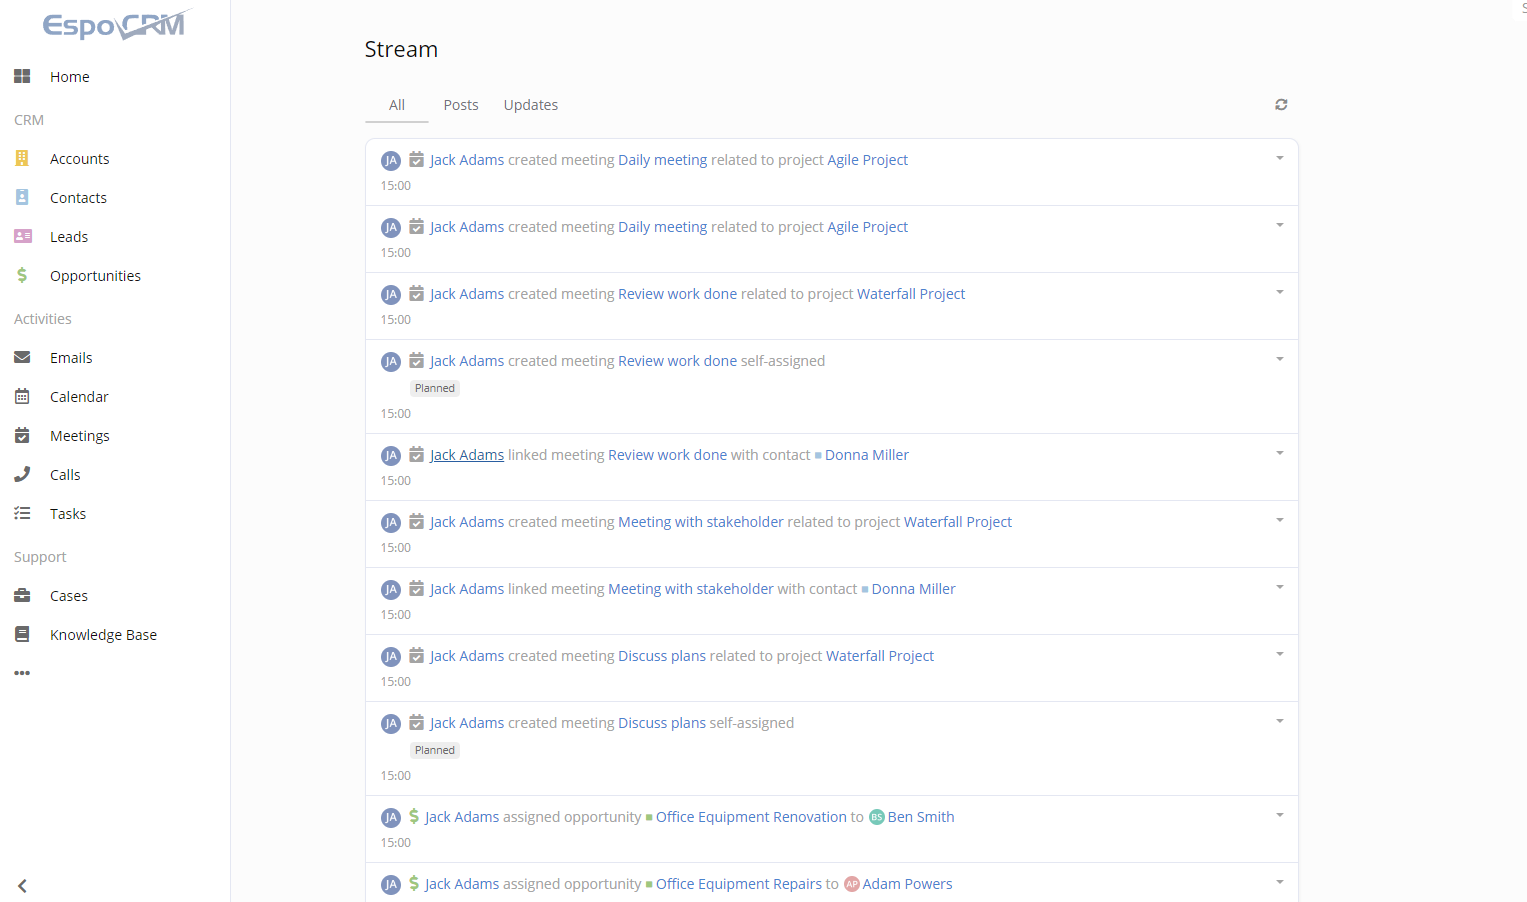Open the Tasks list
The width and height of the screenshot is (1527, 902).
pyautogui.click(x=68, y=514)
